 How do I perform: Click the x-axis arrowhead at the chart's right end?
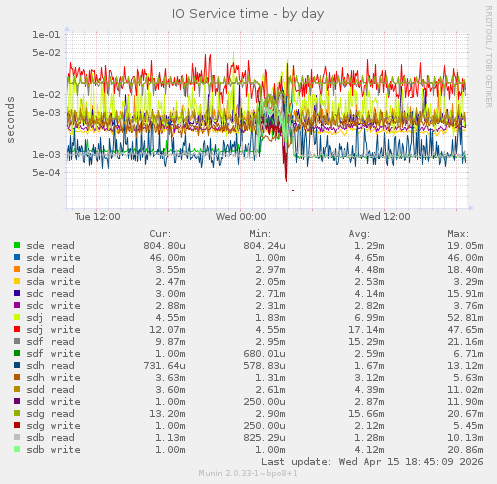[471, 208]
